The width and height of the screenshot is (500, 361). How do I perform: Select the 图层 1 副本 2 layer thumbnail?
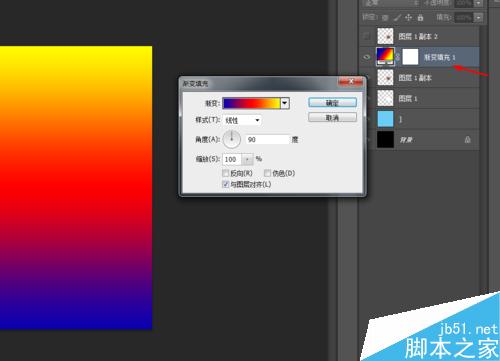click(385, 36)
